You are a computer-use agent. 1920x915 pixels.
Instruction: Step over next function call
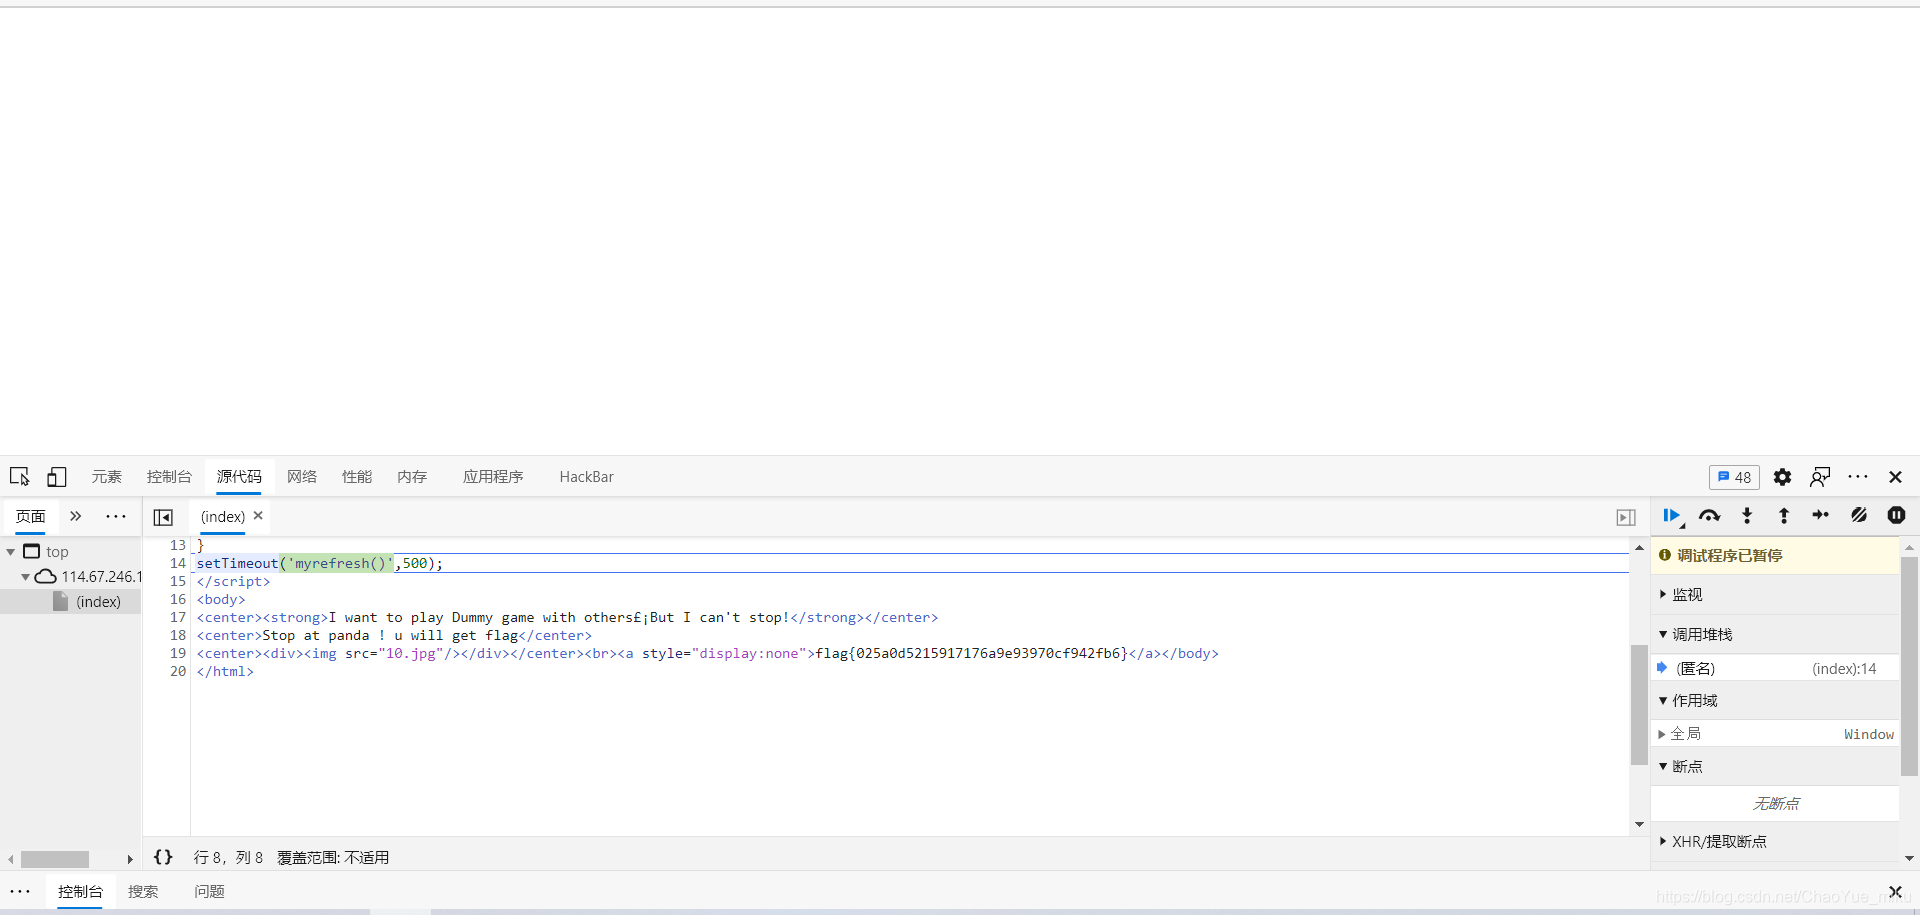pos(1709,516)
